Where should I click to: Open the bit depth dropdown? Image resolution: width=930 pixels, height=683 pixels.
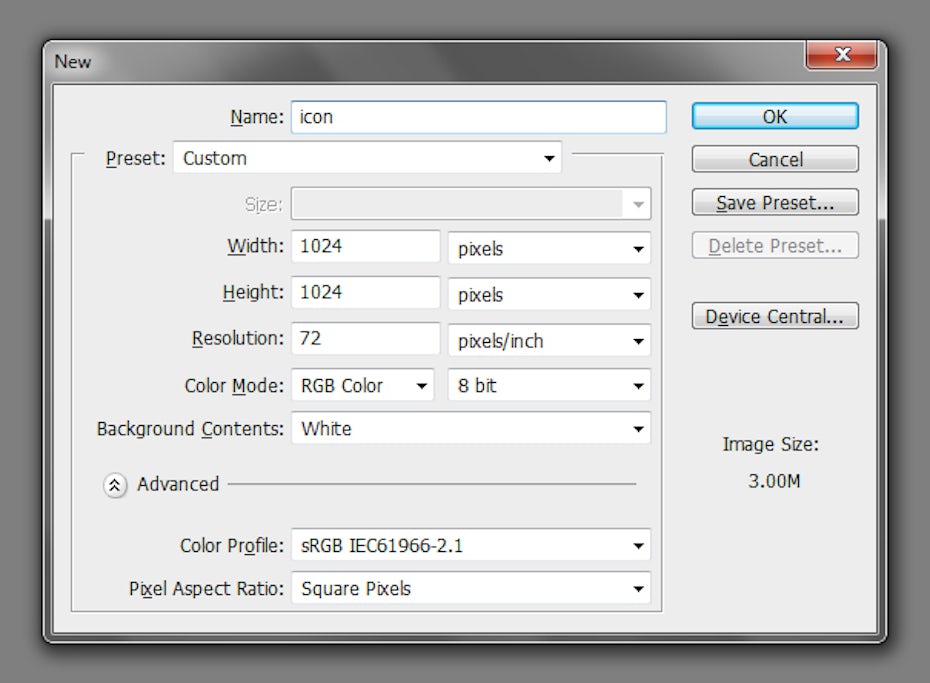pyautogui.click(x=548, y=386)
